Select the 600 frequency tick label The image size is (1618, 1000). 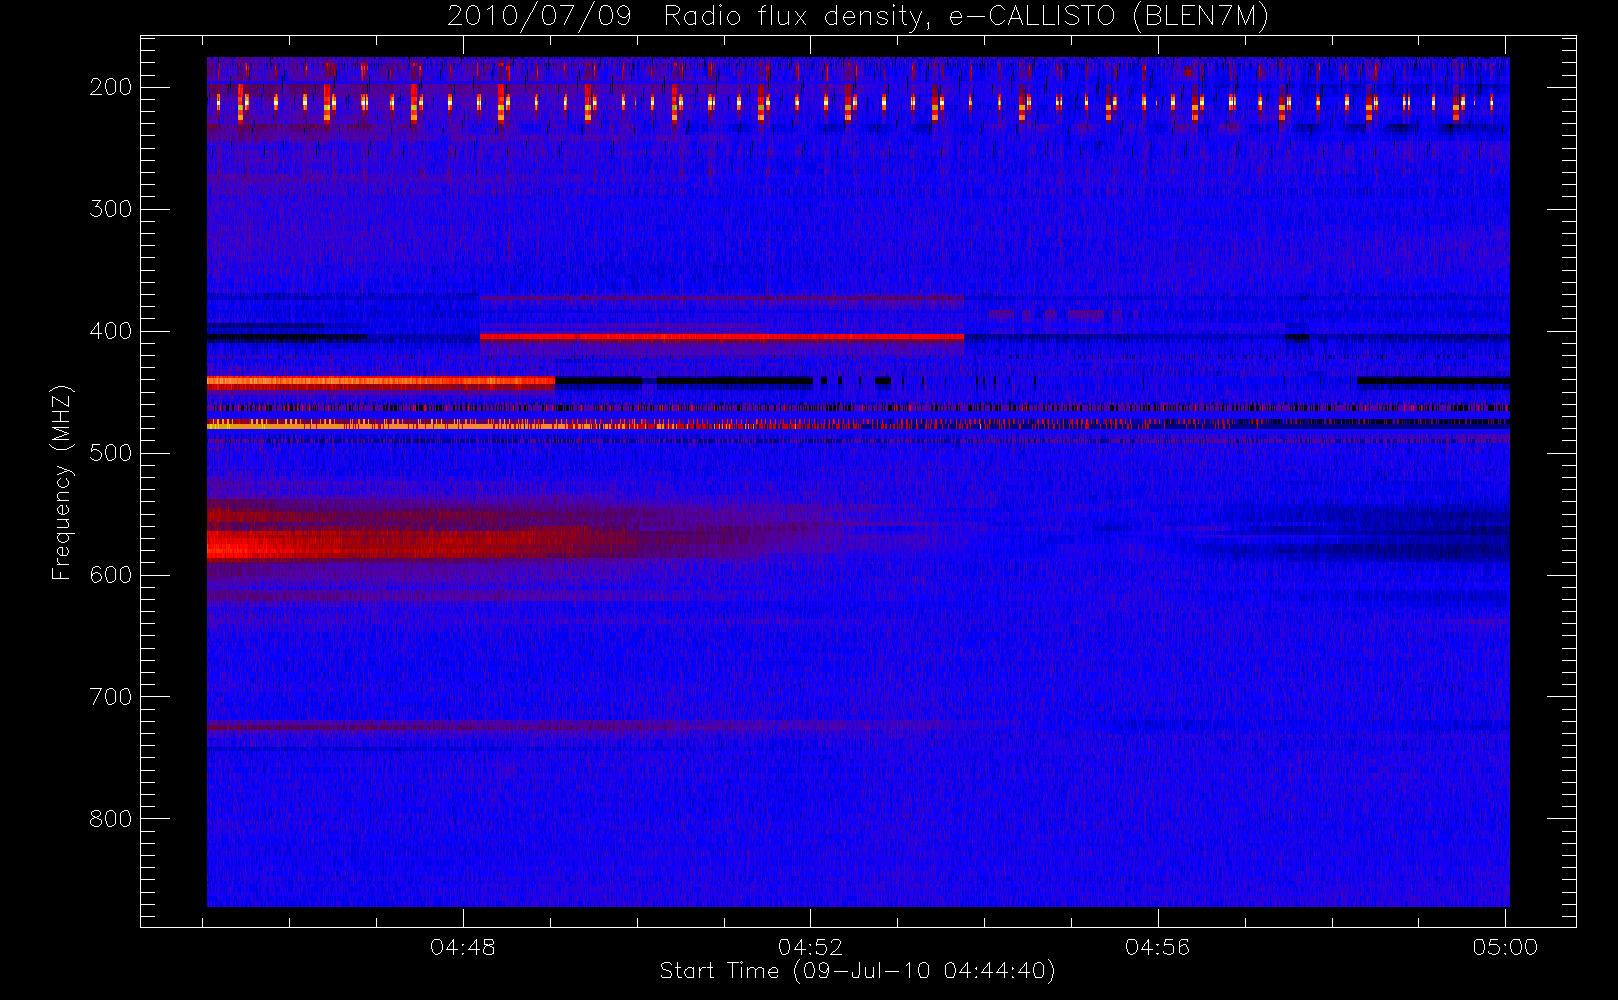click(110, 575)
